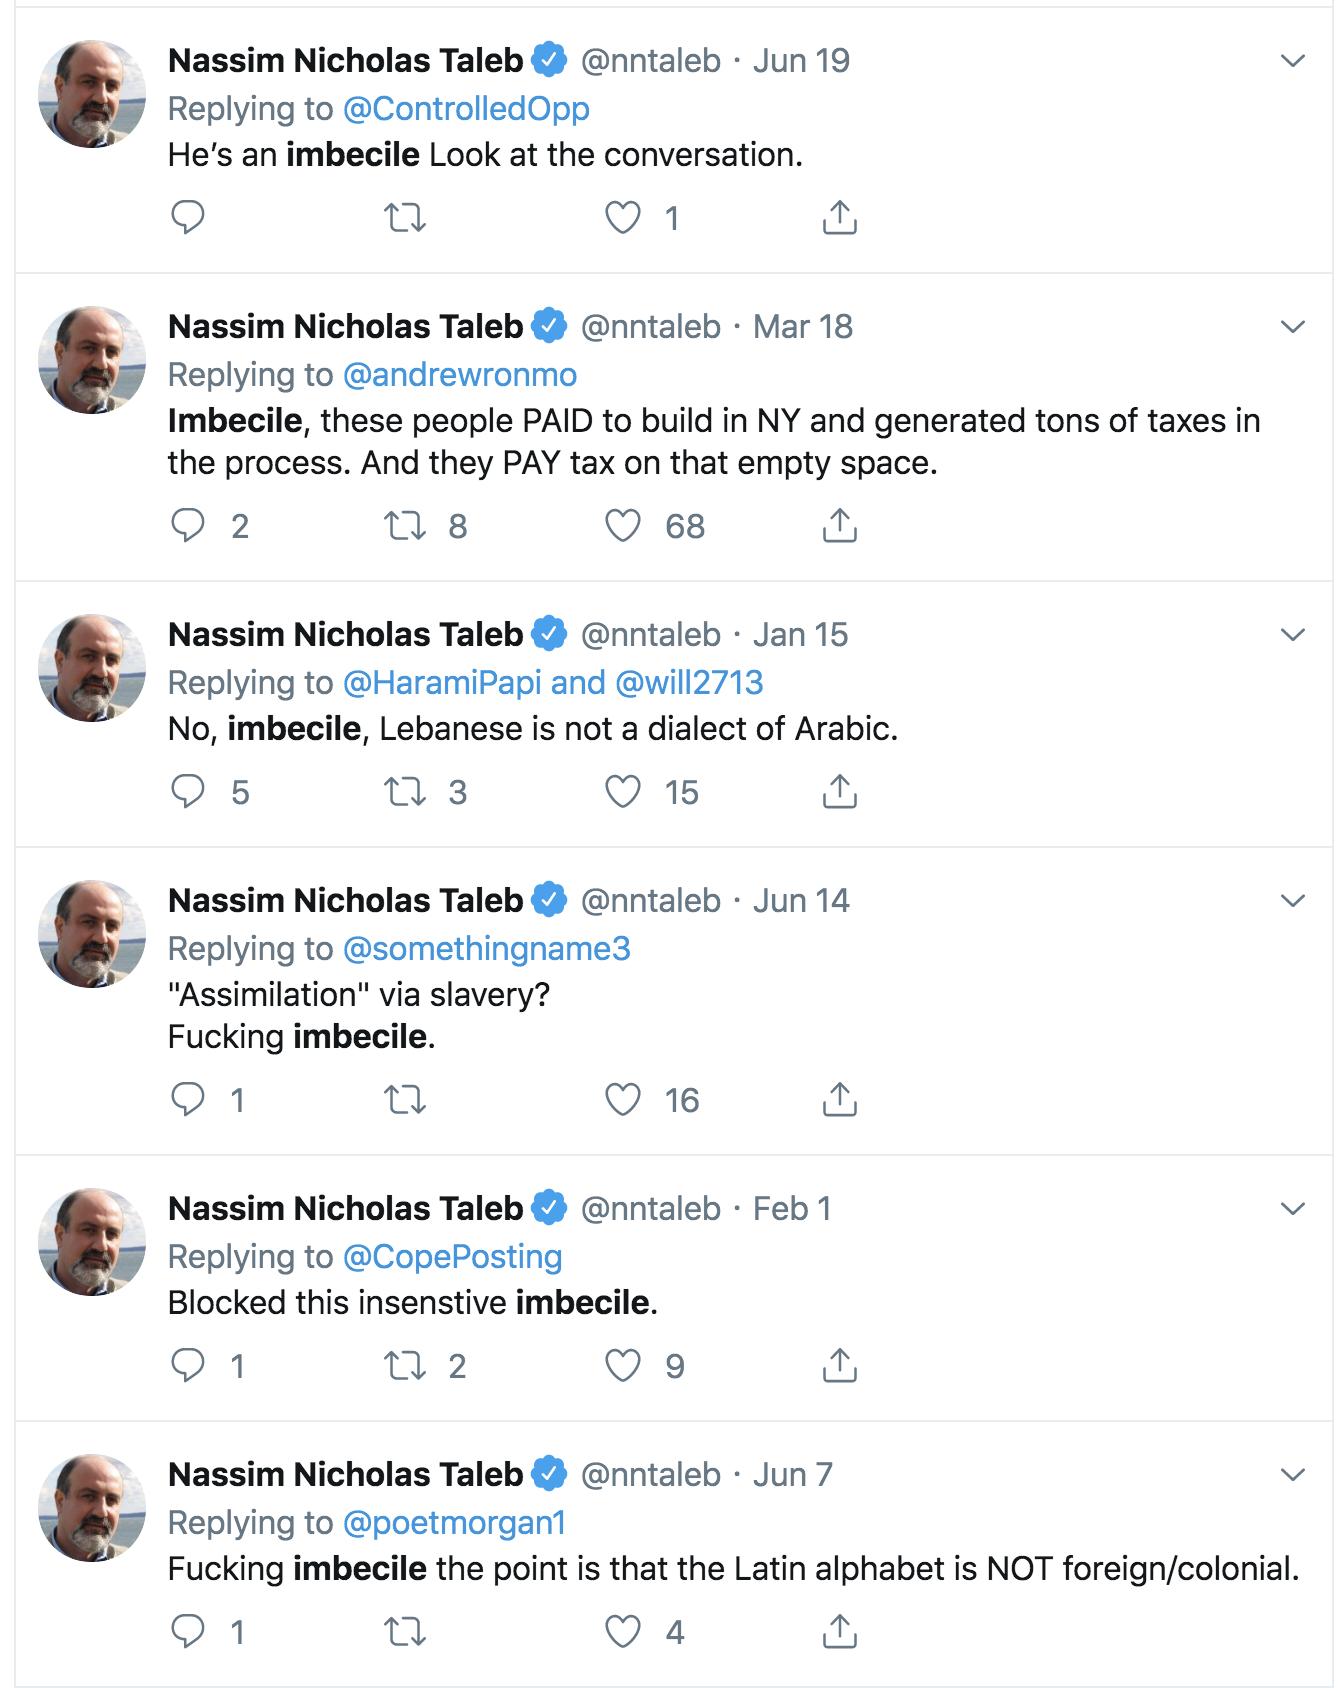Like the Mar 18 tweet with 68 likes
The height and width of the screenshot is (1688, 1338).
pos(622,525)
